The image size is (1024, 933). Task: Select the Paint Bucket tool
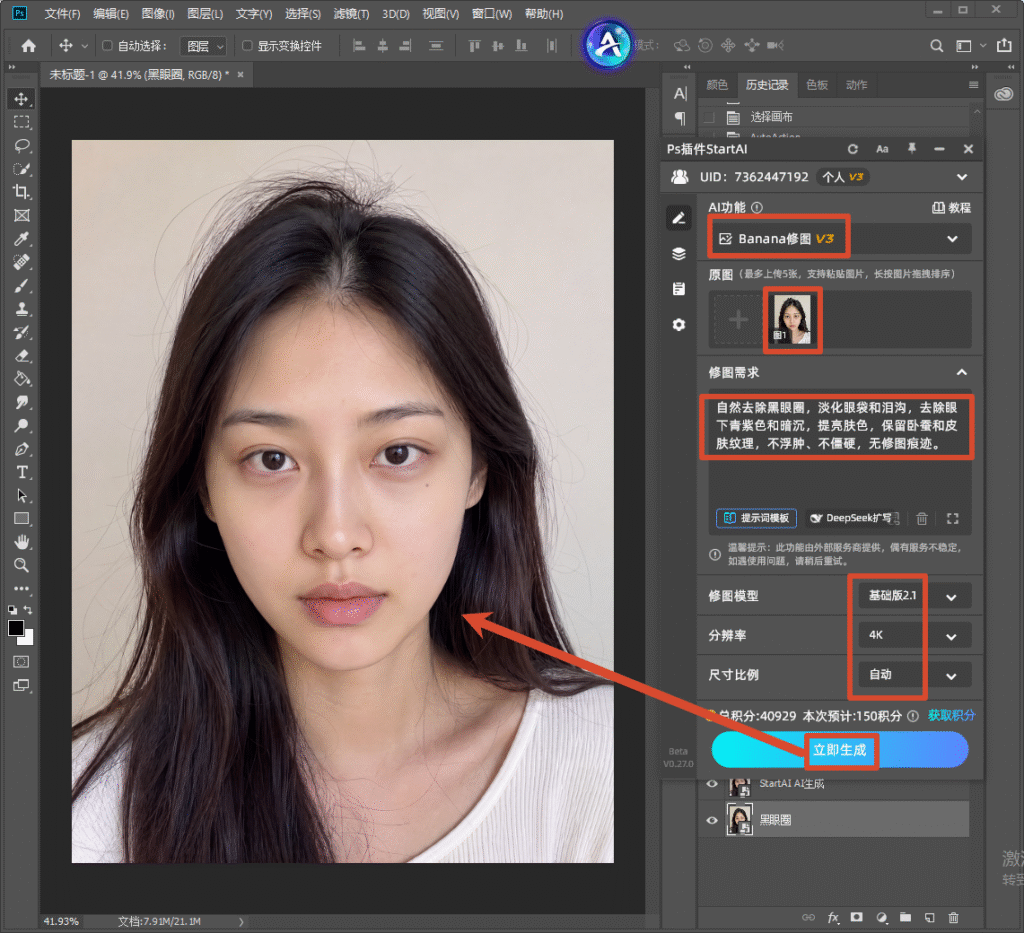click(x=22, y=379)
